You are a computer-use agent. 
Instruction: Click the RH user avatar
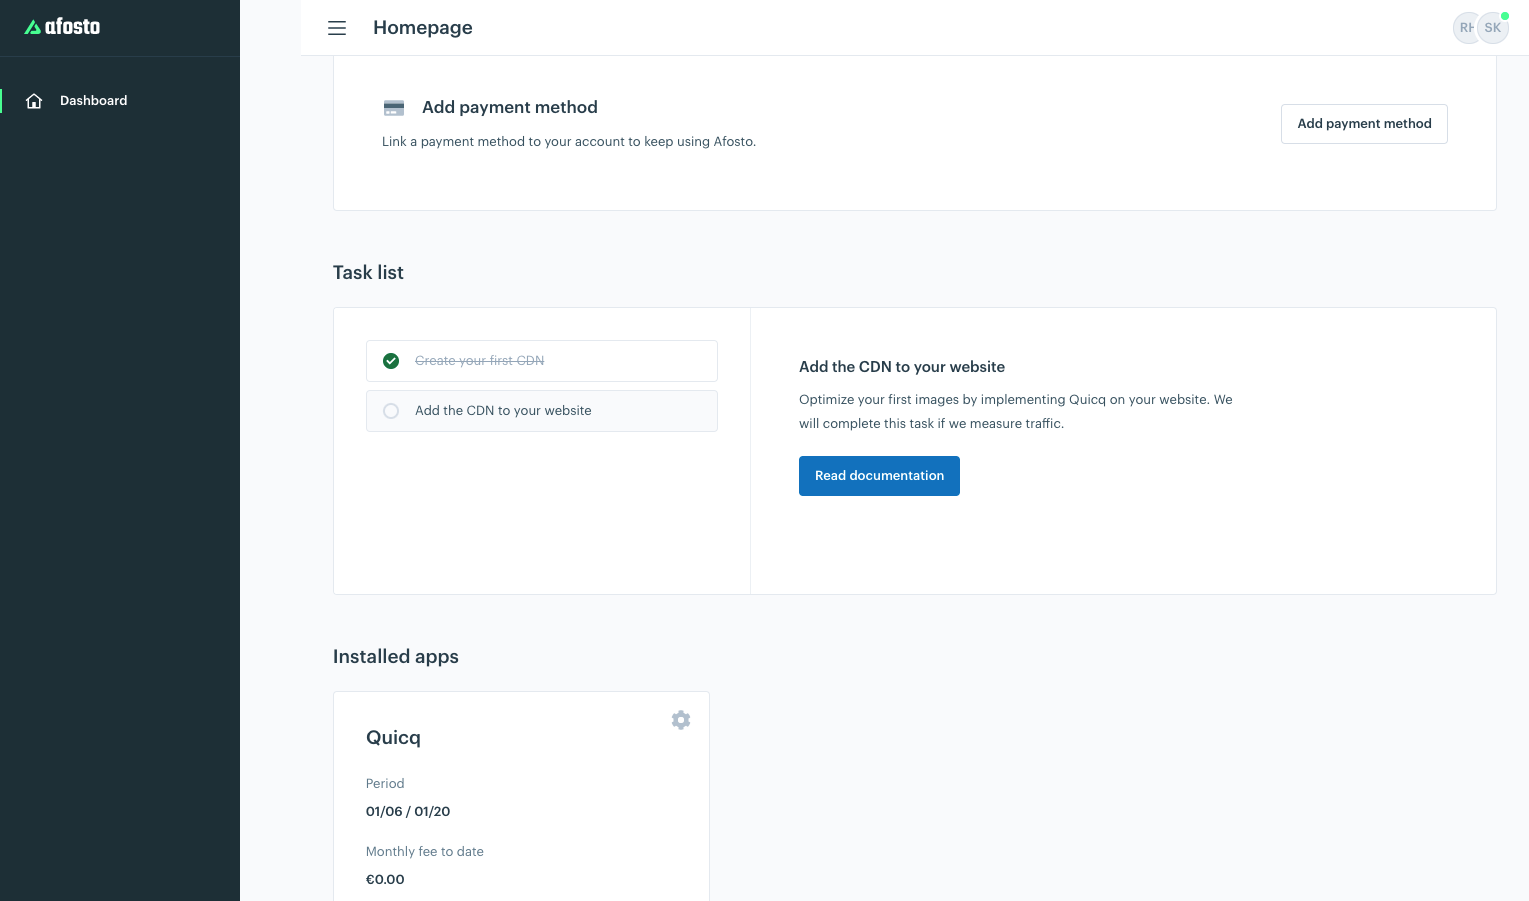click(x=1465, y=28)
